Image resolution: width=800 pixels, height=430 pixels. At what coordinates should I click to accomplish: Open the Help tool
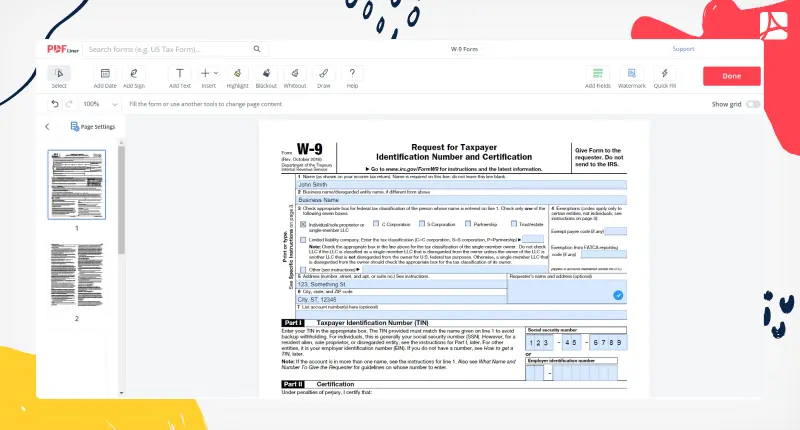(352, 77)
